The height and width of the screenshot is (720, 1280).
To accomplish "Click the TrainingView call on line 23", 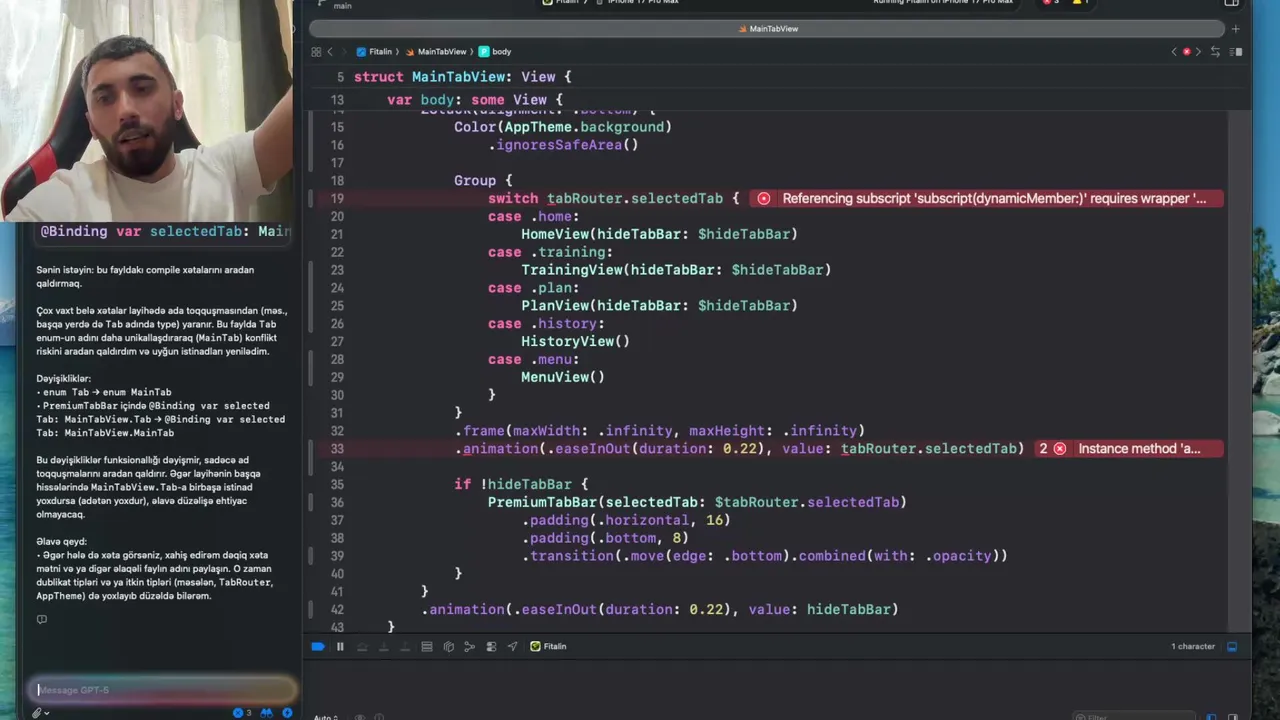I will pos(676,270).
